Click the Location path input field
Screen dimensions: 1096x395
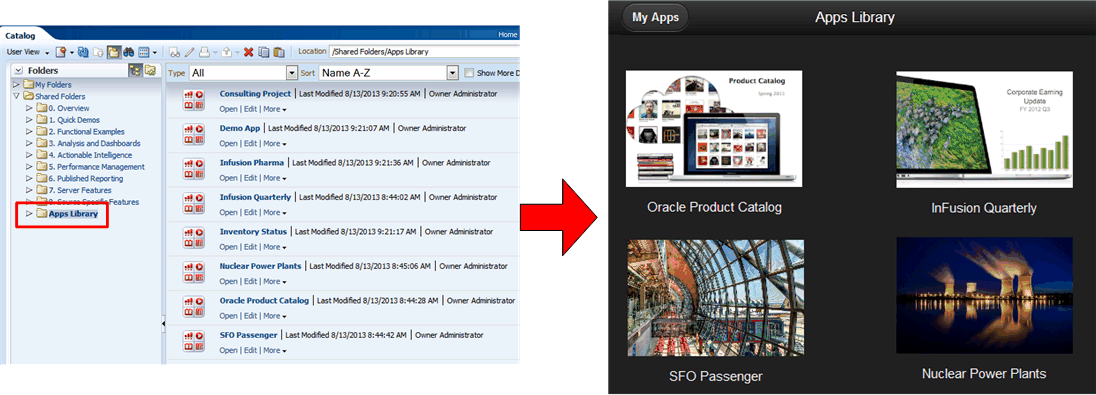(424, 52)
